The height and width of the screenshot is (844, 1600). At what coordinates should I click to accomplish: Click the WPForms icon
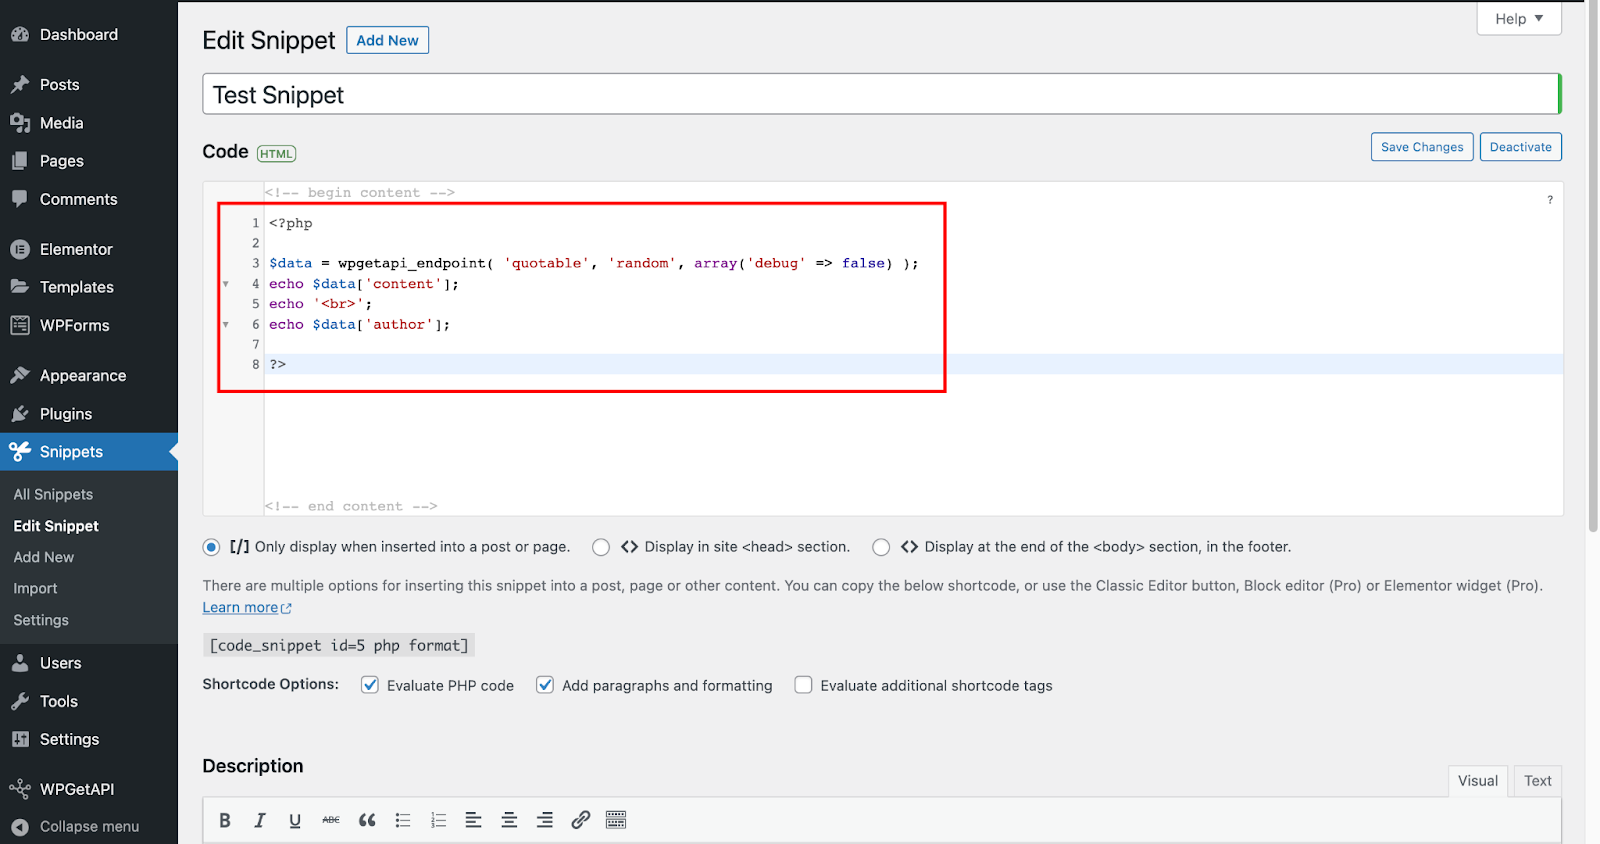click(x=20, y=325)
